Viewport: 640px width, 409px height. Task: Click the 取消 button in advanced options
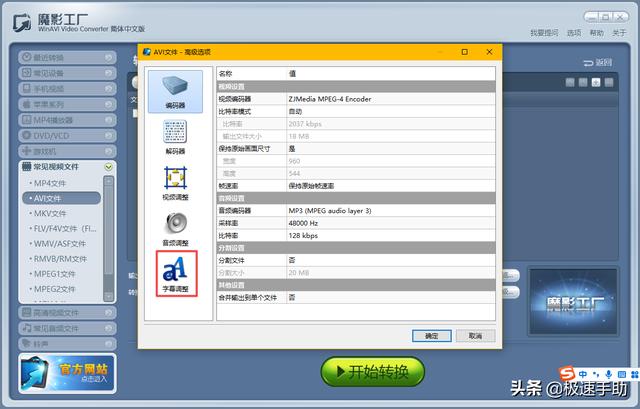coord(476,336)
